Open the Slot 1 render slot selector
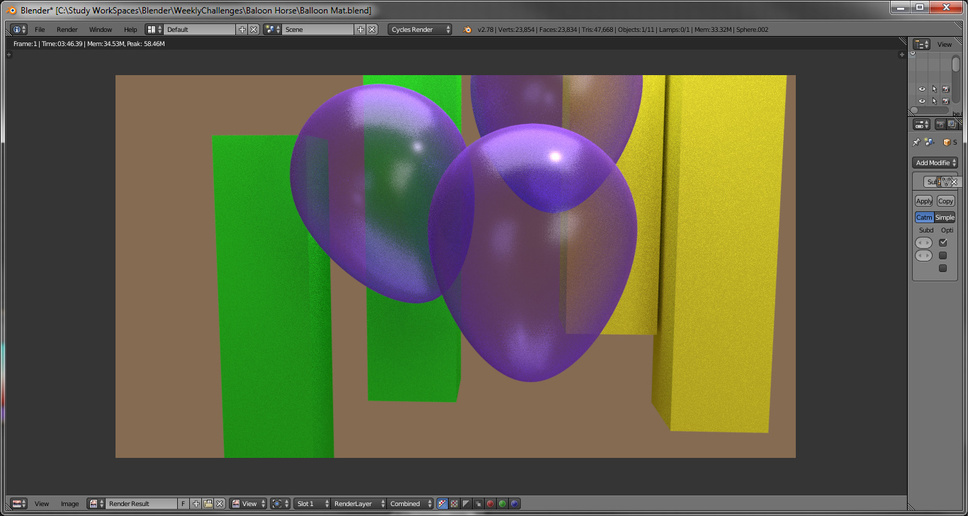This screenshot has height=516, width=968. 311,504
